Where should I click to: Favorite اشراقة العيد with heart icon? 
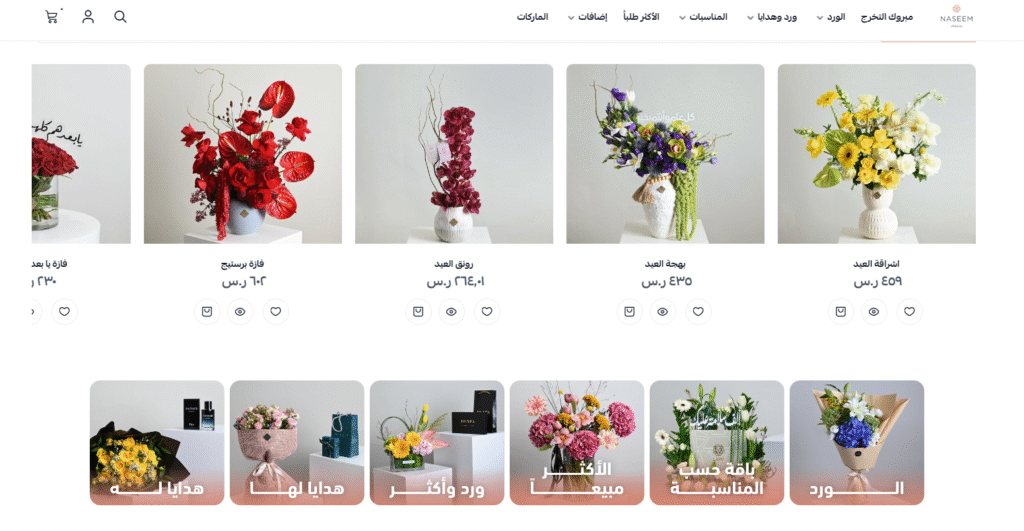tap(909, 312)
